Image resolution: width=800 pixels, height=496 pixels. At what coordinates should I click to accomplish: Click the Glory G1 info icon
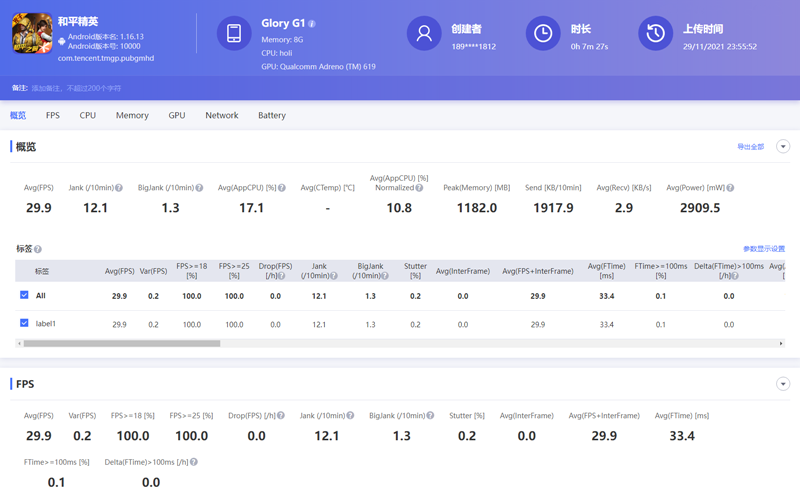312,24
